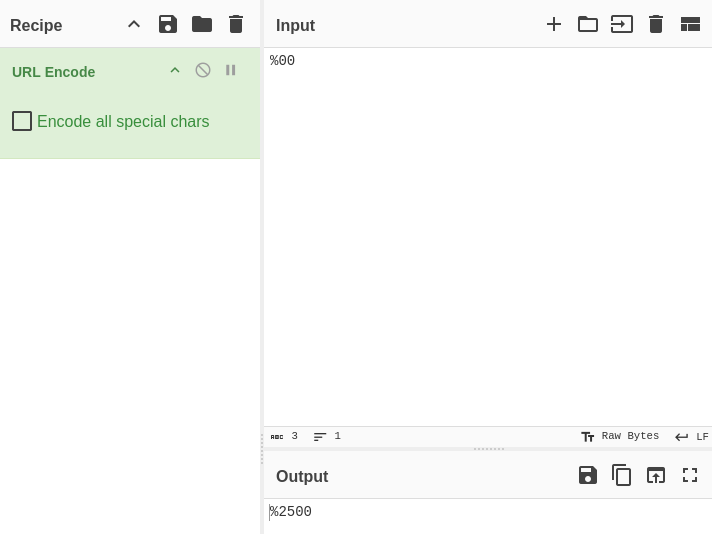Add a new input tab

click(x=554, y=24)
